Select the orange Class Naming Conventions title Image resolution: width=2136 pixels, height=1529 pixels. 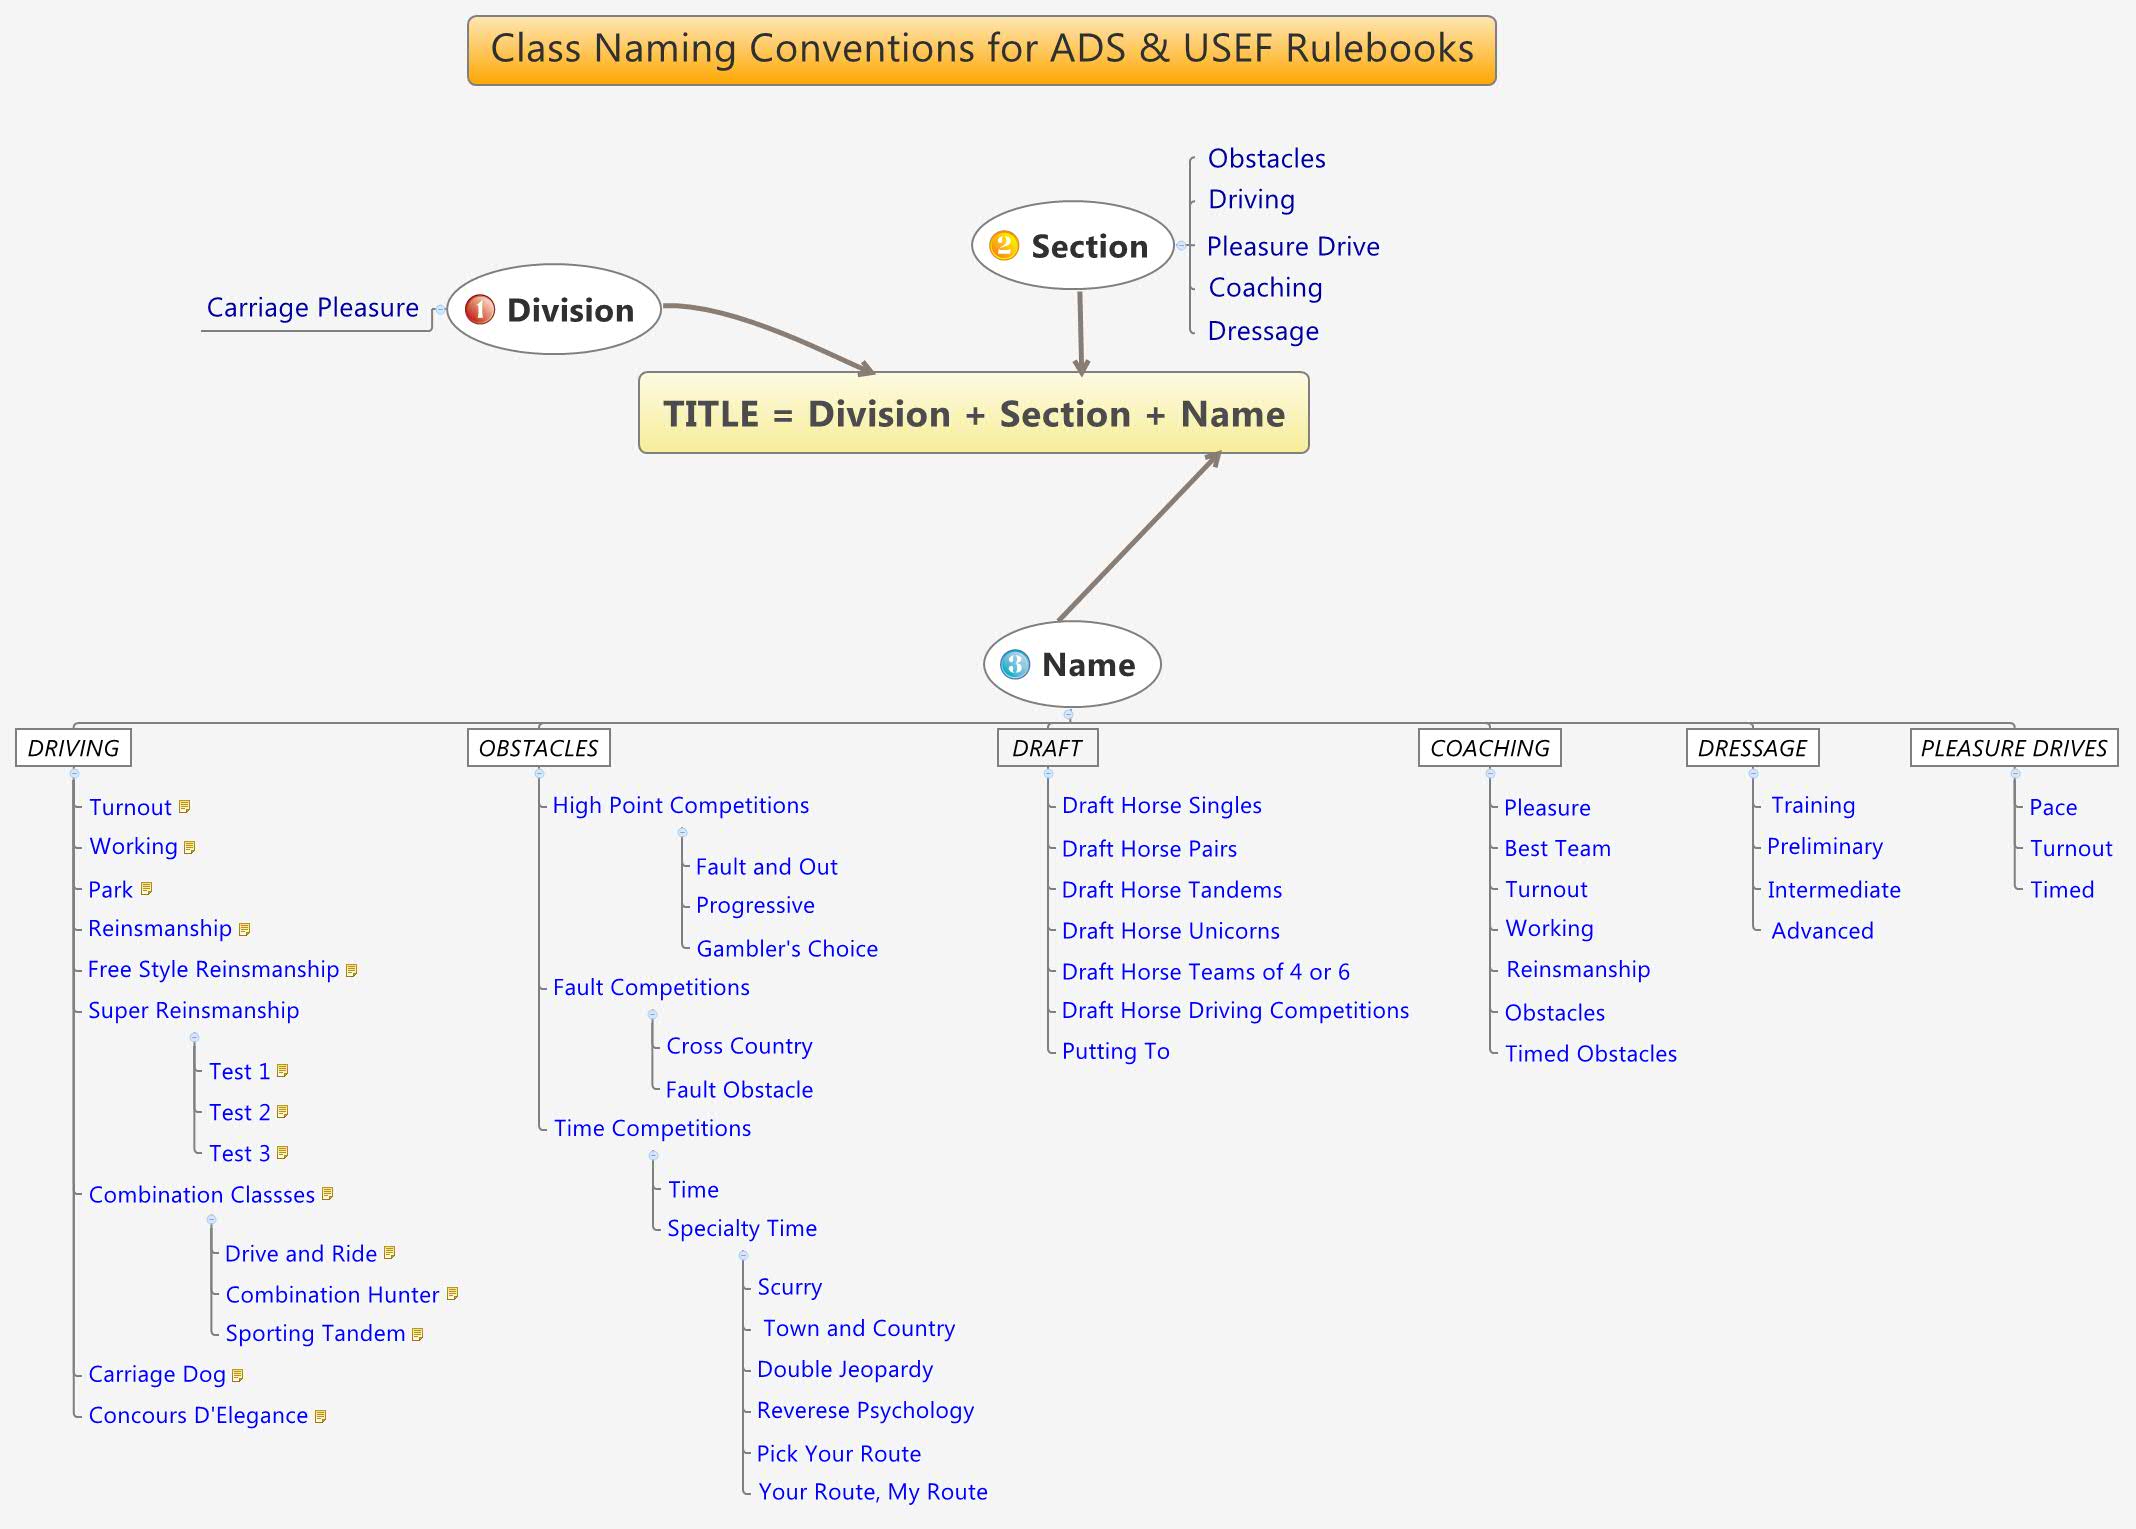pyautogui.click(x=981, y=50)
